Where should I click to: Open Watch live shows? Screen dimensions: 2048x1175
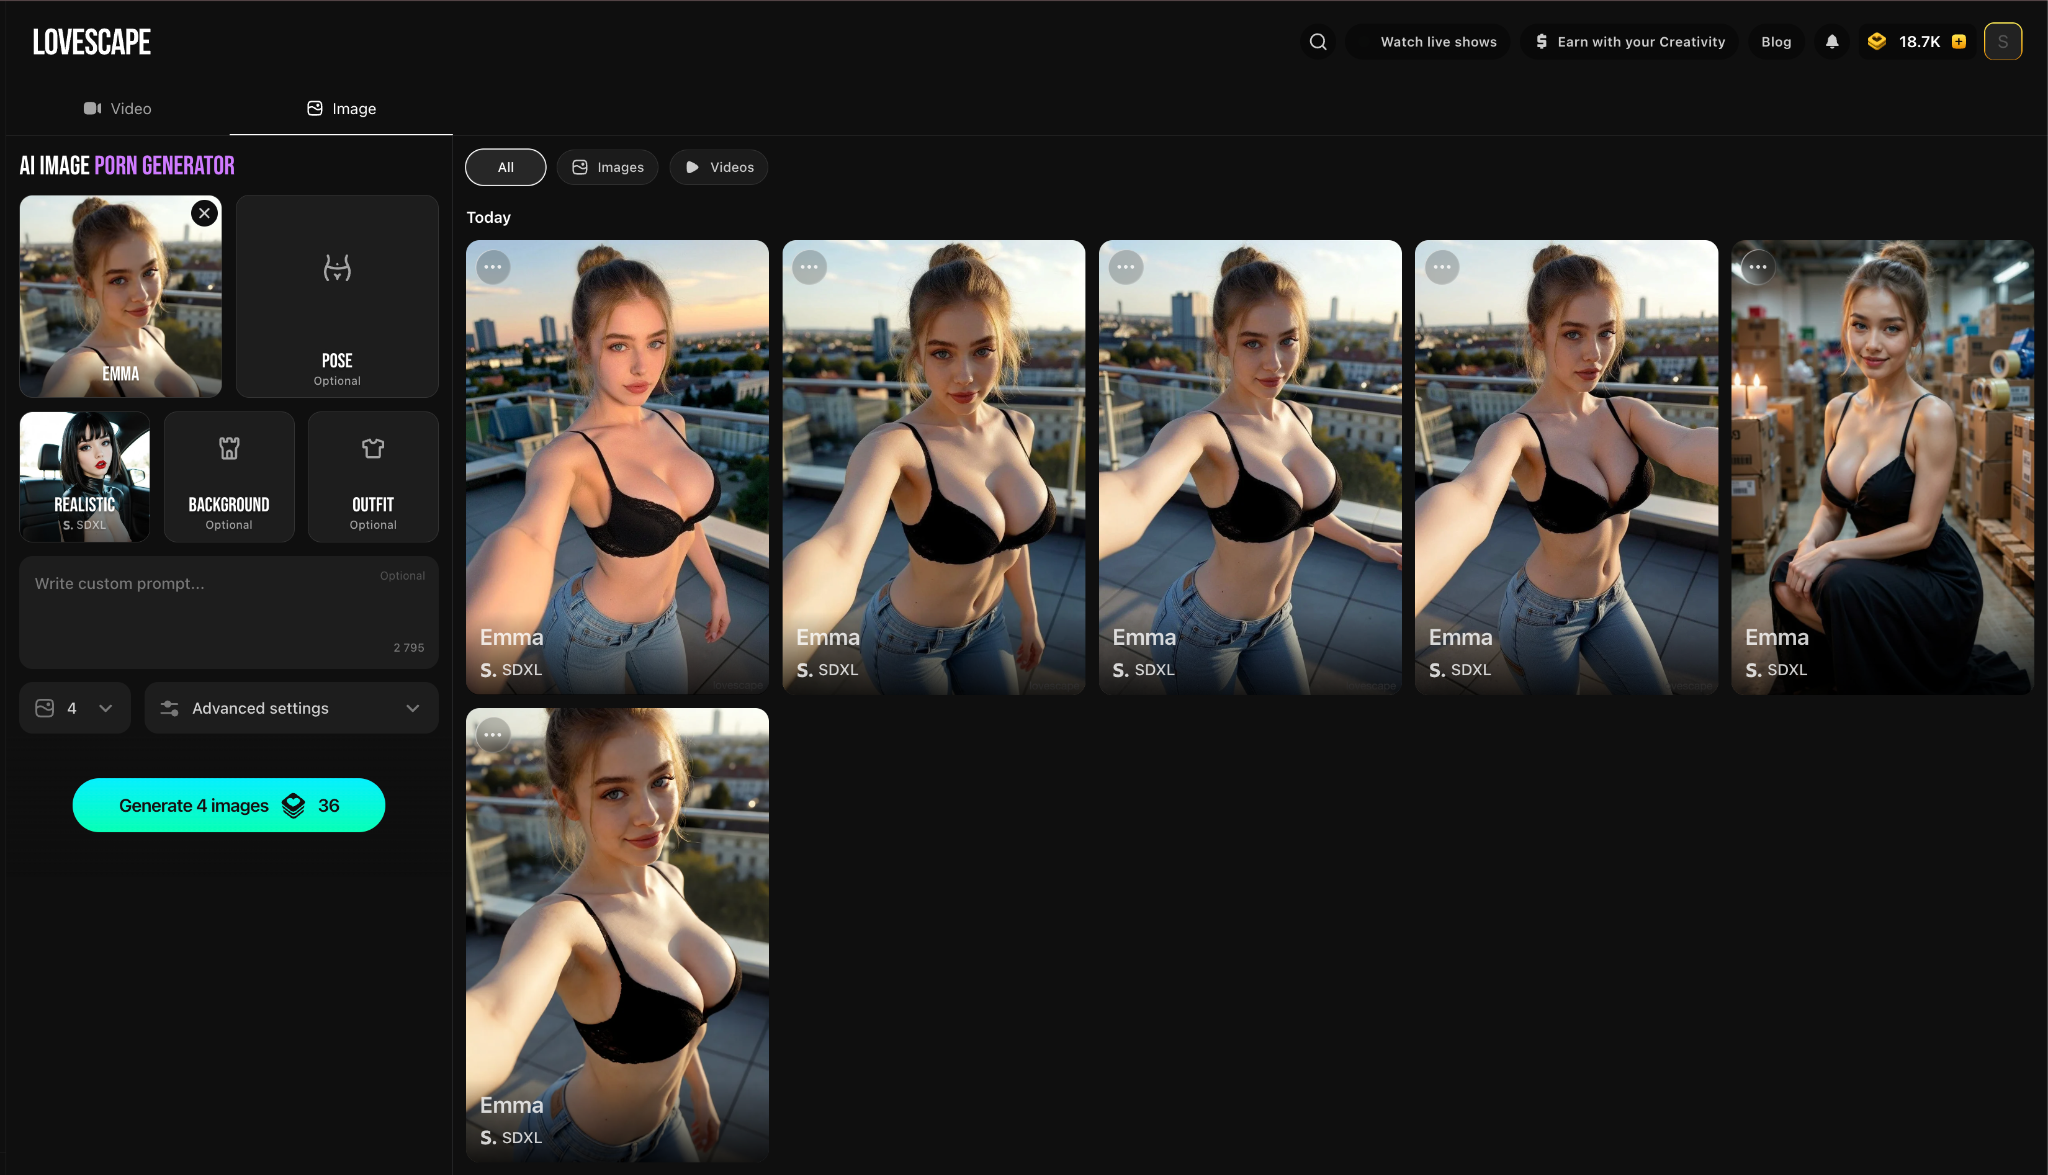click(1429, 41)
